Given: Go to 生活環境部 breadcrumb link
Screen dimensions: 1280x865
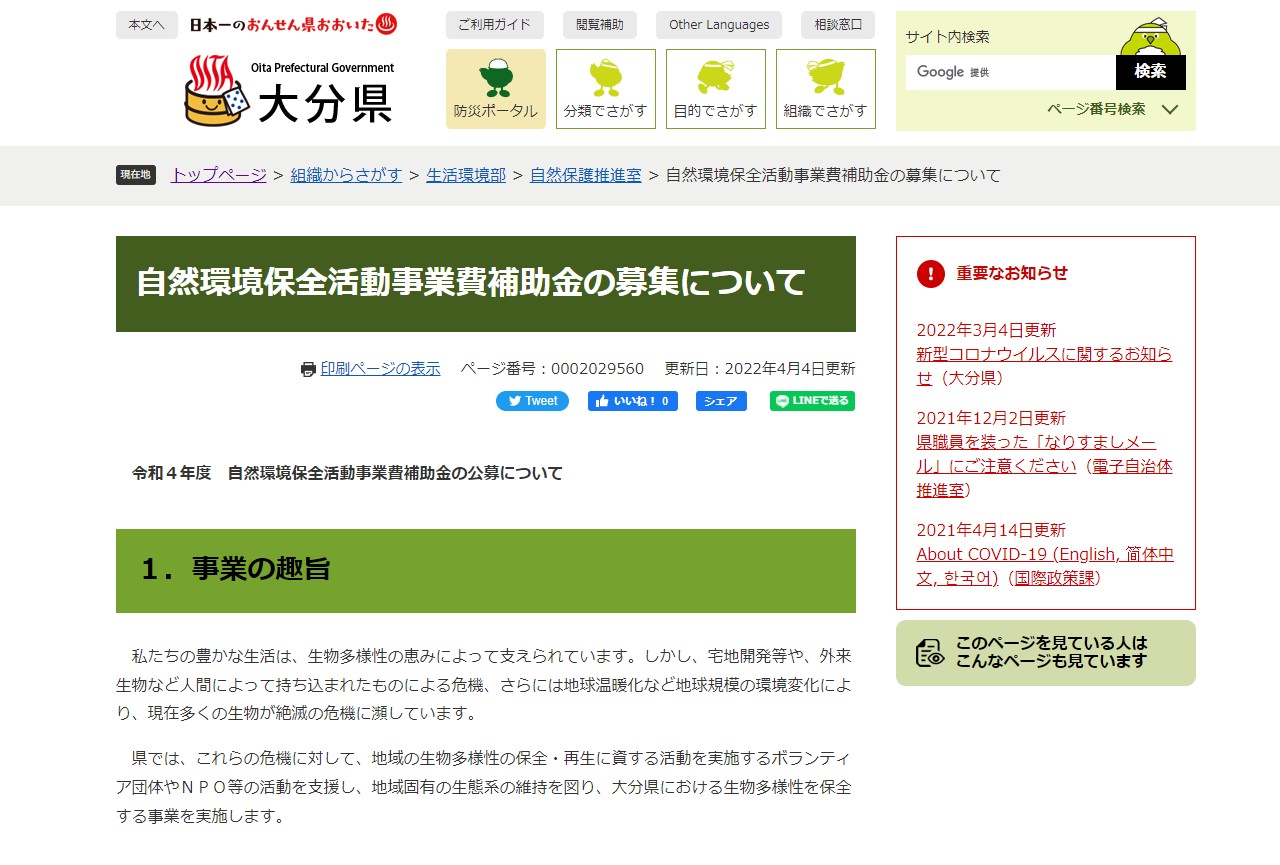Looking at the screenshot, I should (x=466, y=175).
